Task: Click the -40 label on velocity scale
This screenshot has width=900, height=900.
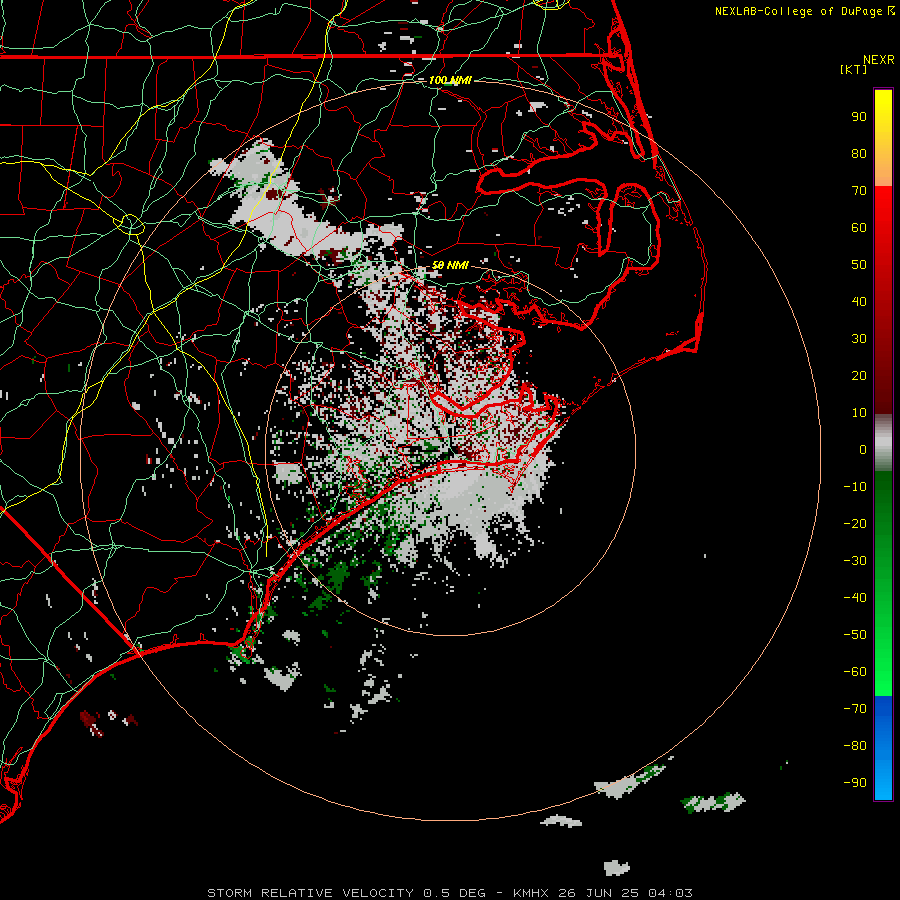Action: (855, 598)
